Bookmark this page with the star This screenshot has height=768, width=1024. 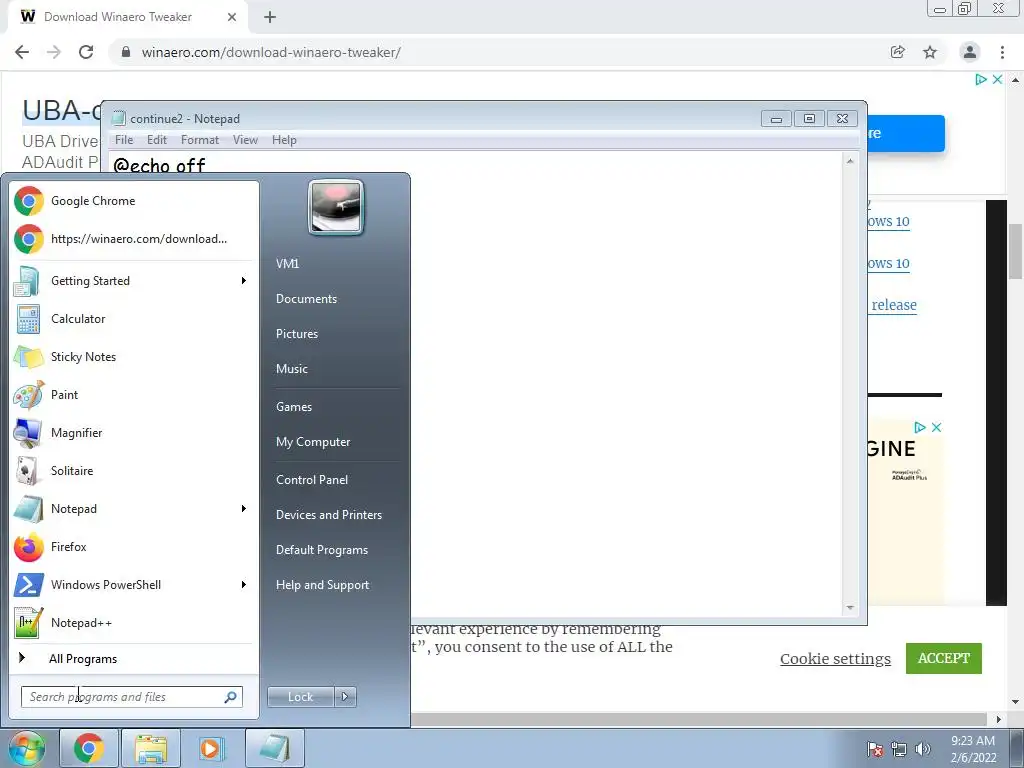coord(930,52)
